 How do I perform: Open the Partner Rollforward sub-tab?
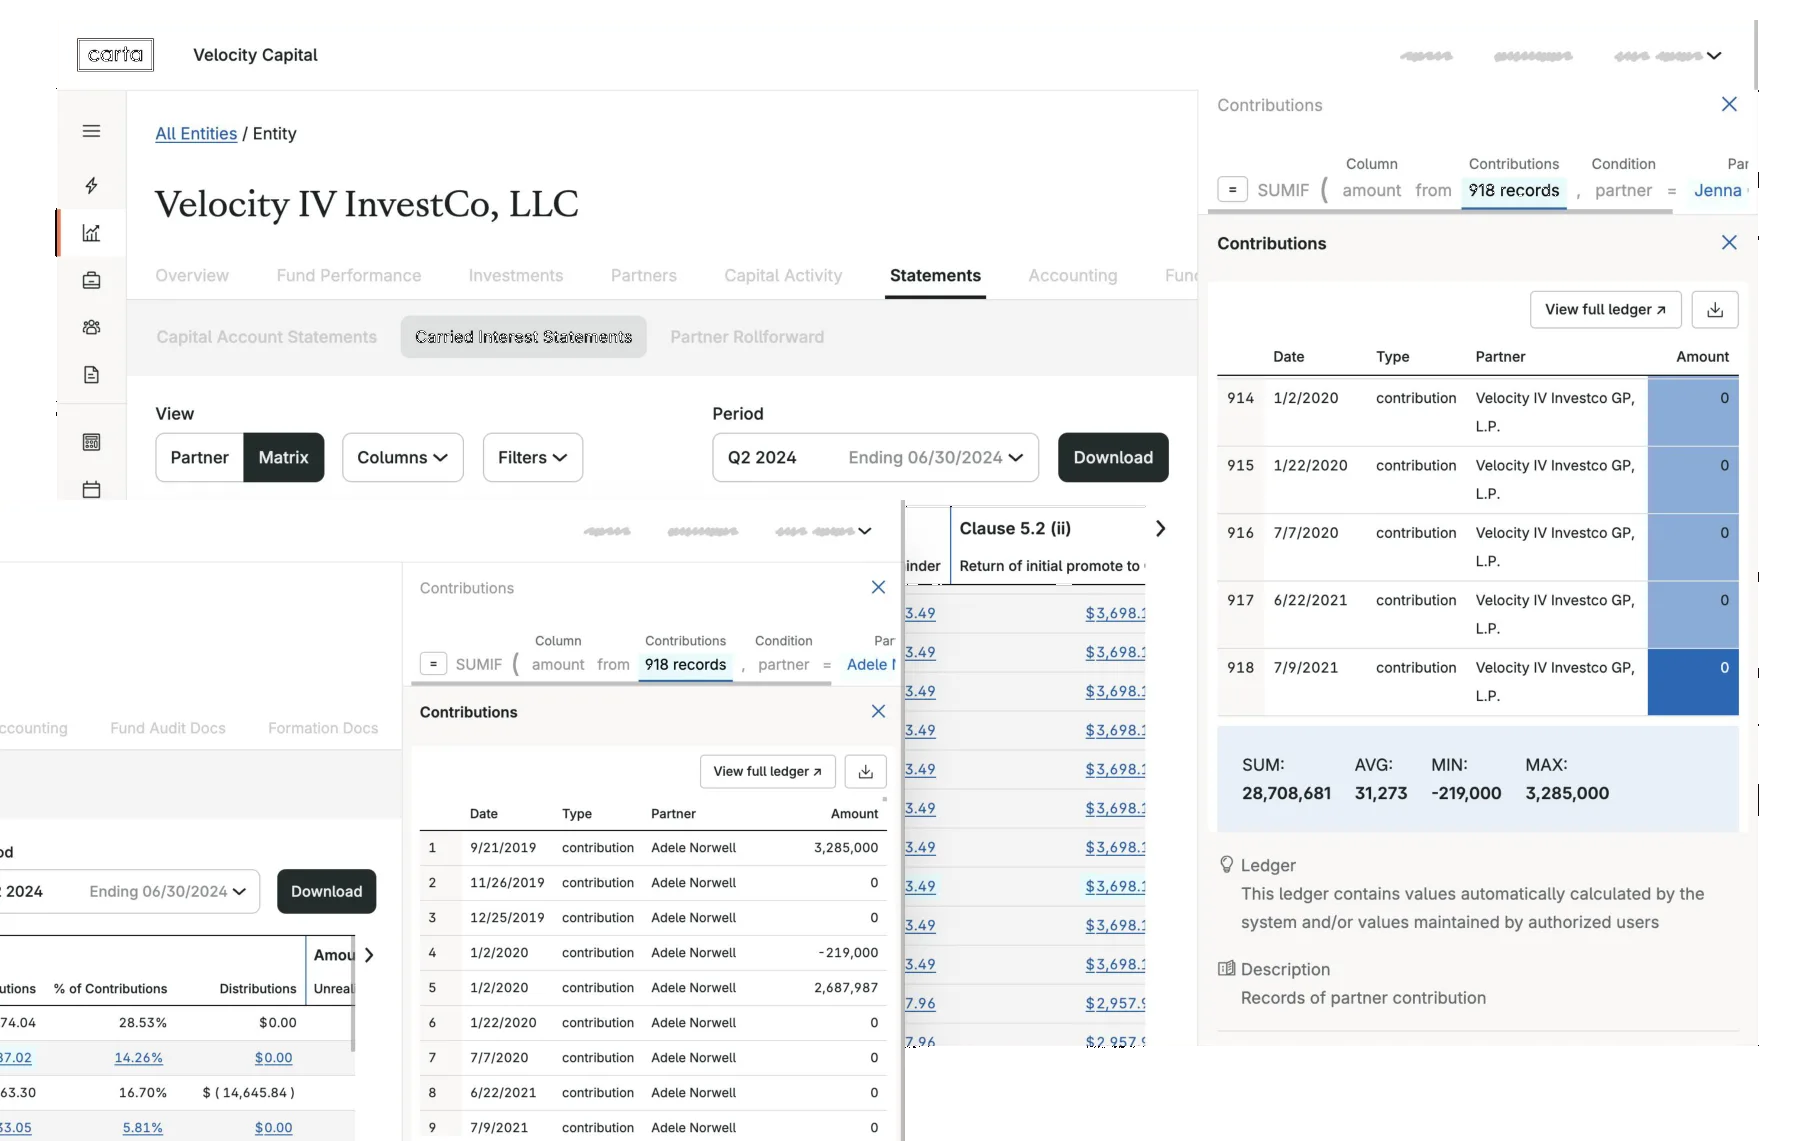coord(747,337)
